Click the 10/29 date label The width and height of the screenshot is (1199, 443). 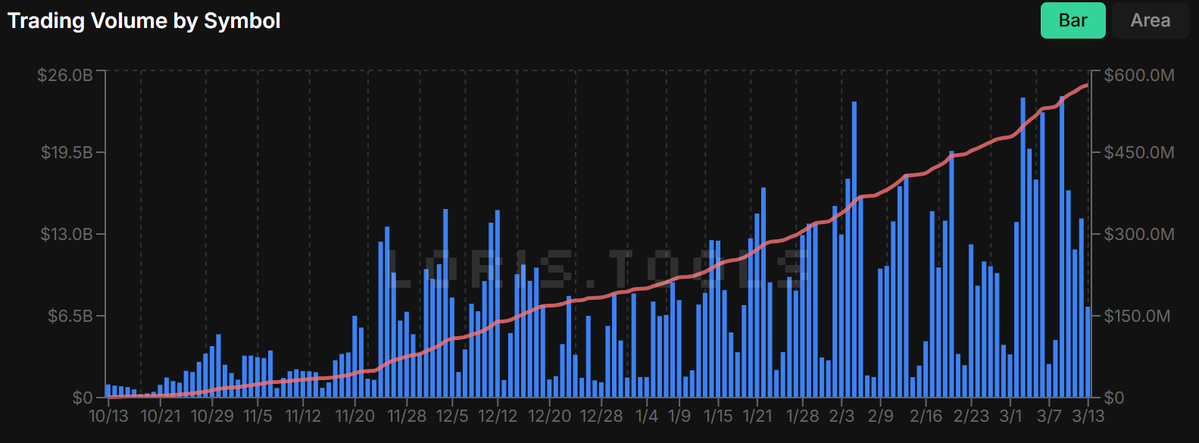213,418
